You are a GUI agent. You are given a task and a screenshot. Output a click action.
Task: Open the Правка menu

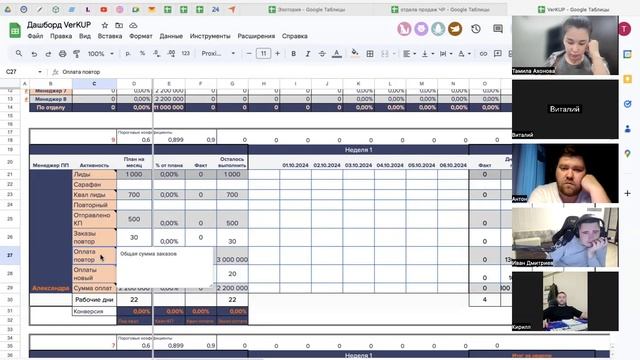61,36
